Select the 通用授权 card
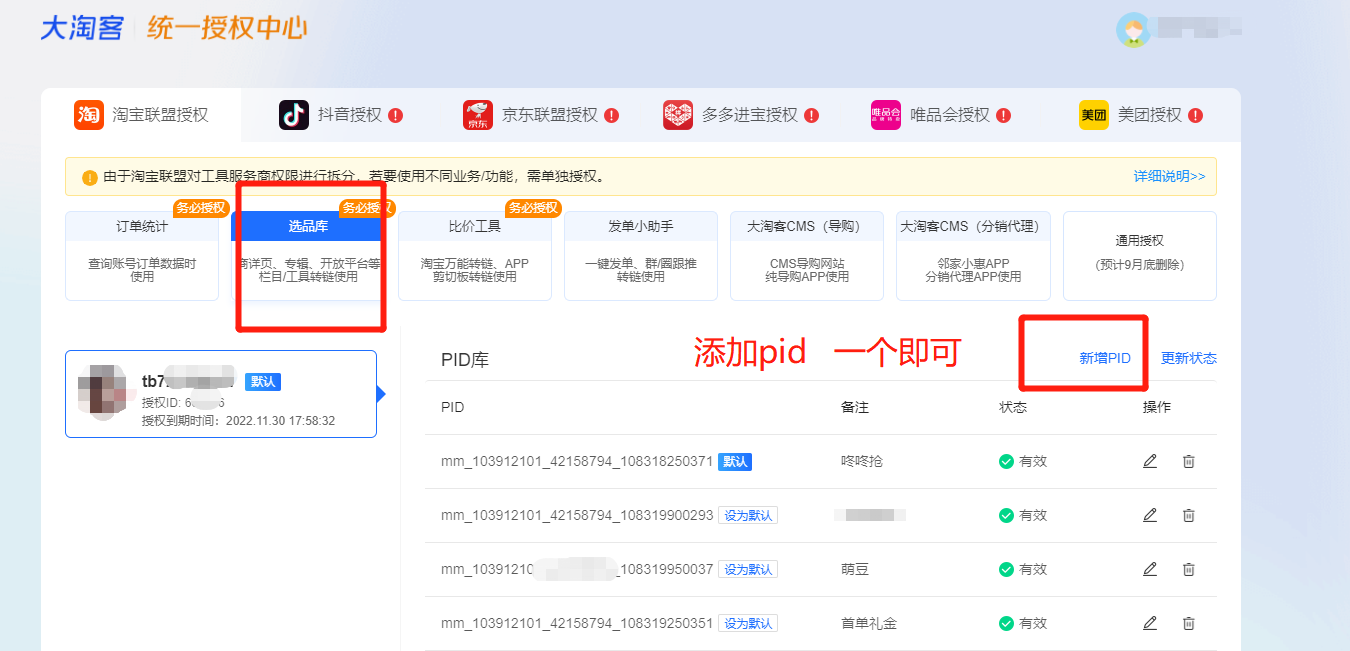The height and width of the screenshot is (651, 1350). click(1140, 256)
